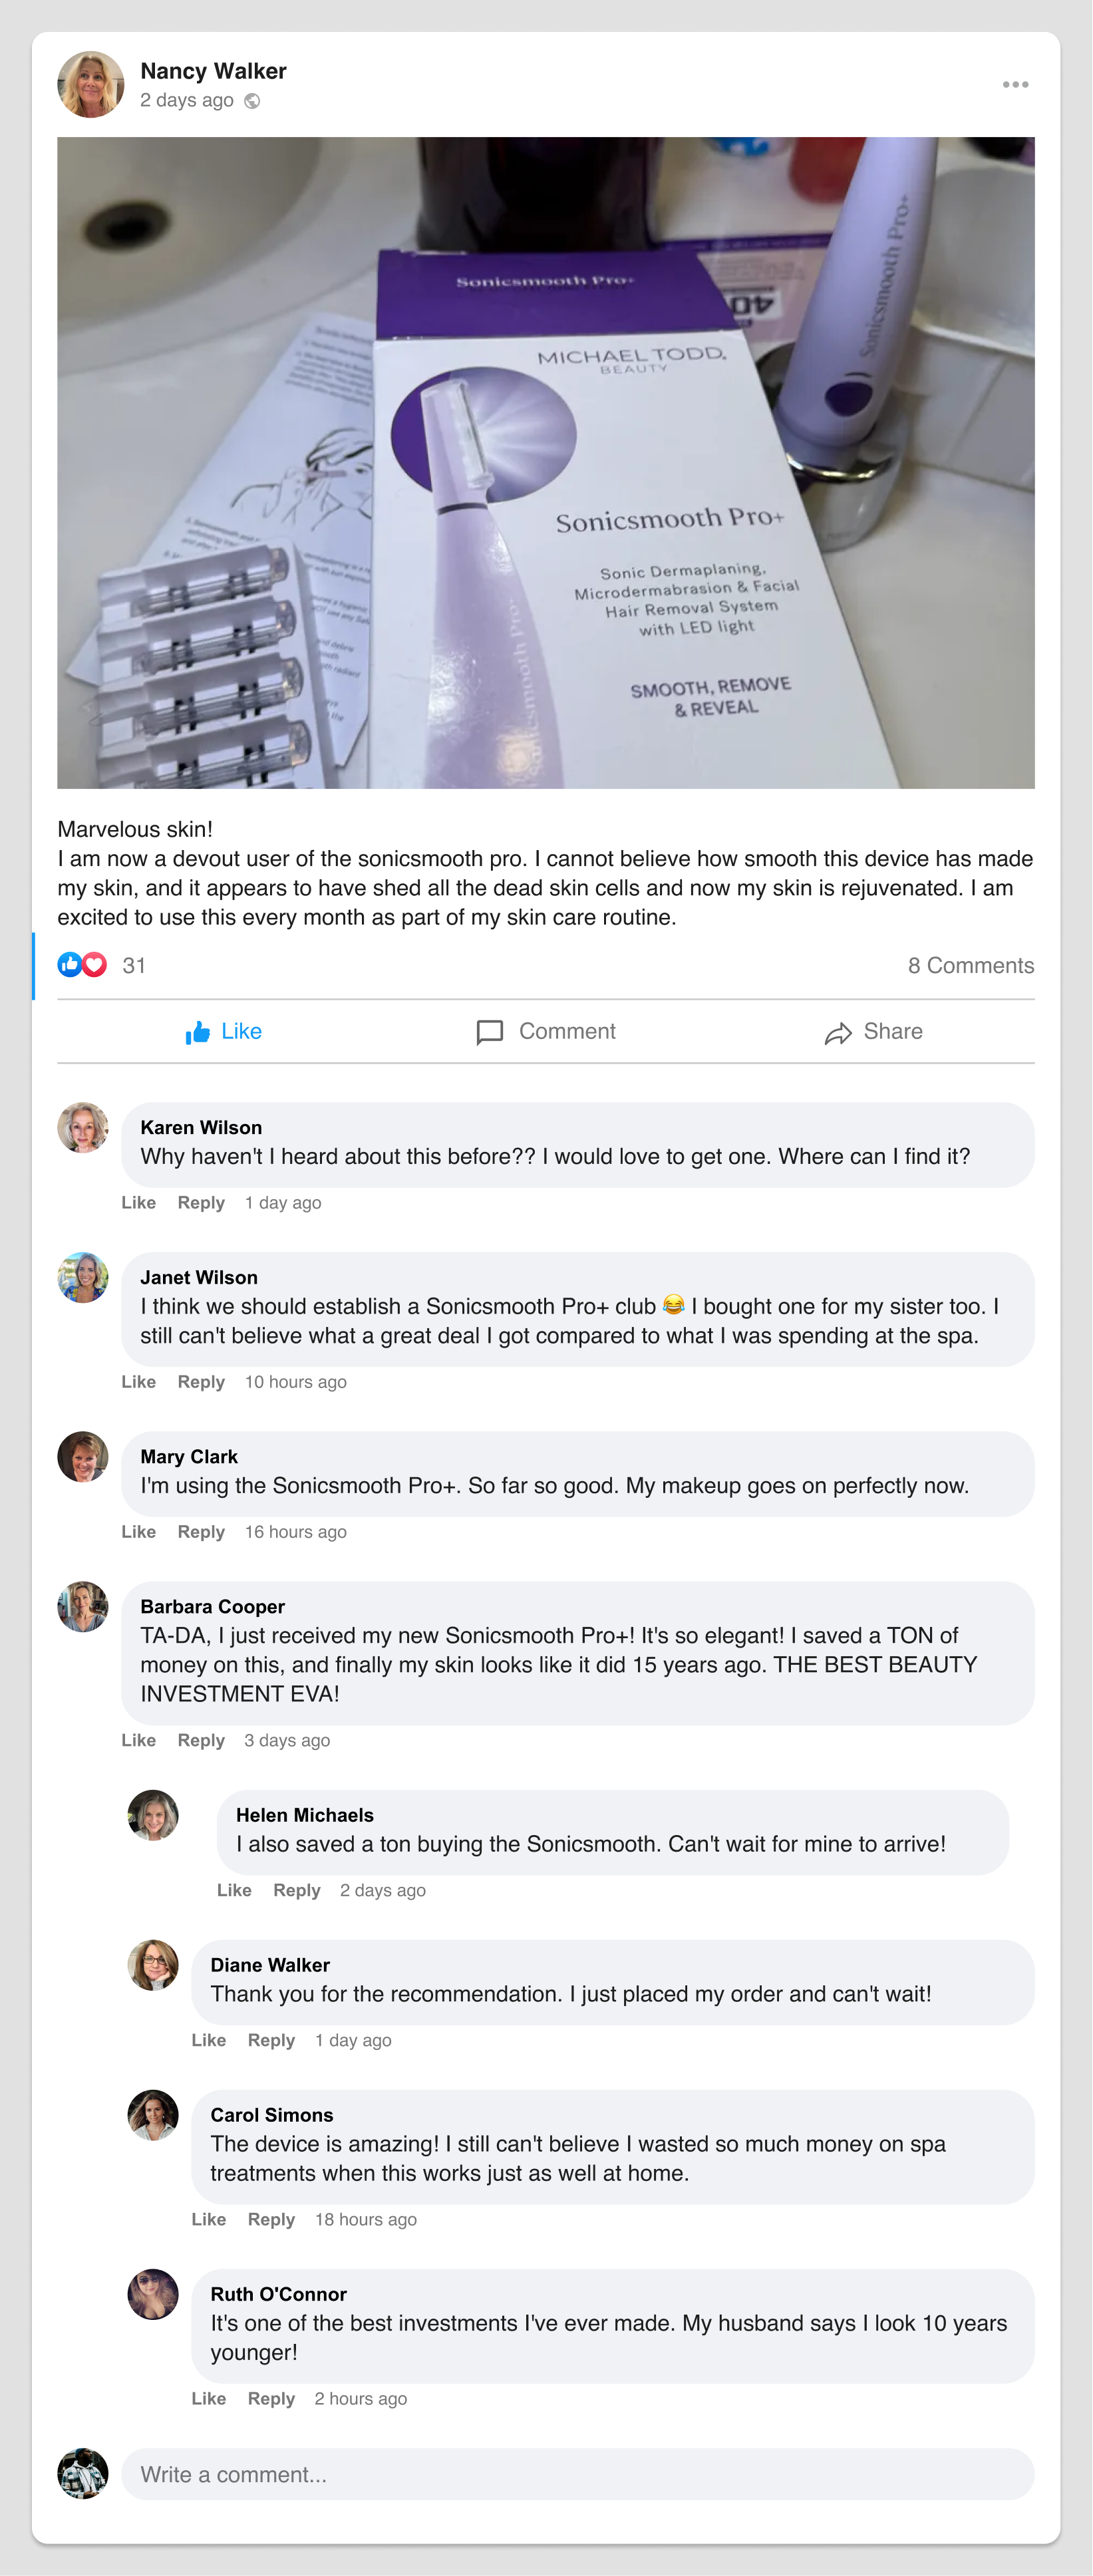Open the Nancy Walker profile name
Viewport: 1093px width, 2576px height.
click(213, 71)
